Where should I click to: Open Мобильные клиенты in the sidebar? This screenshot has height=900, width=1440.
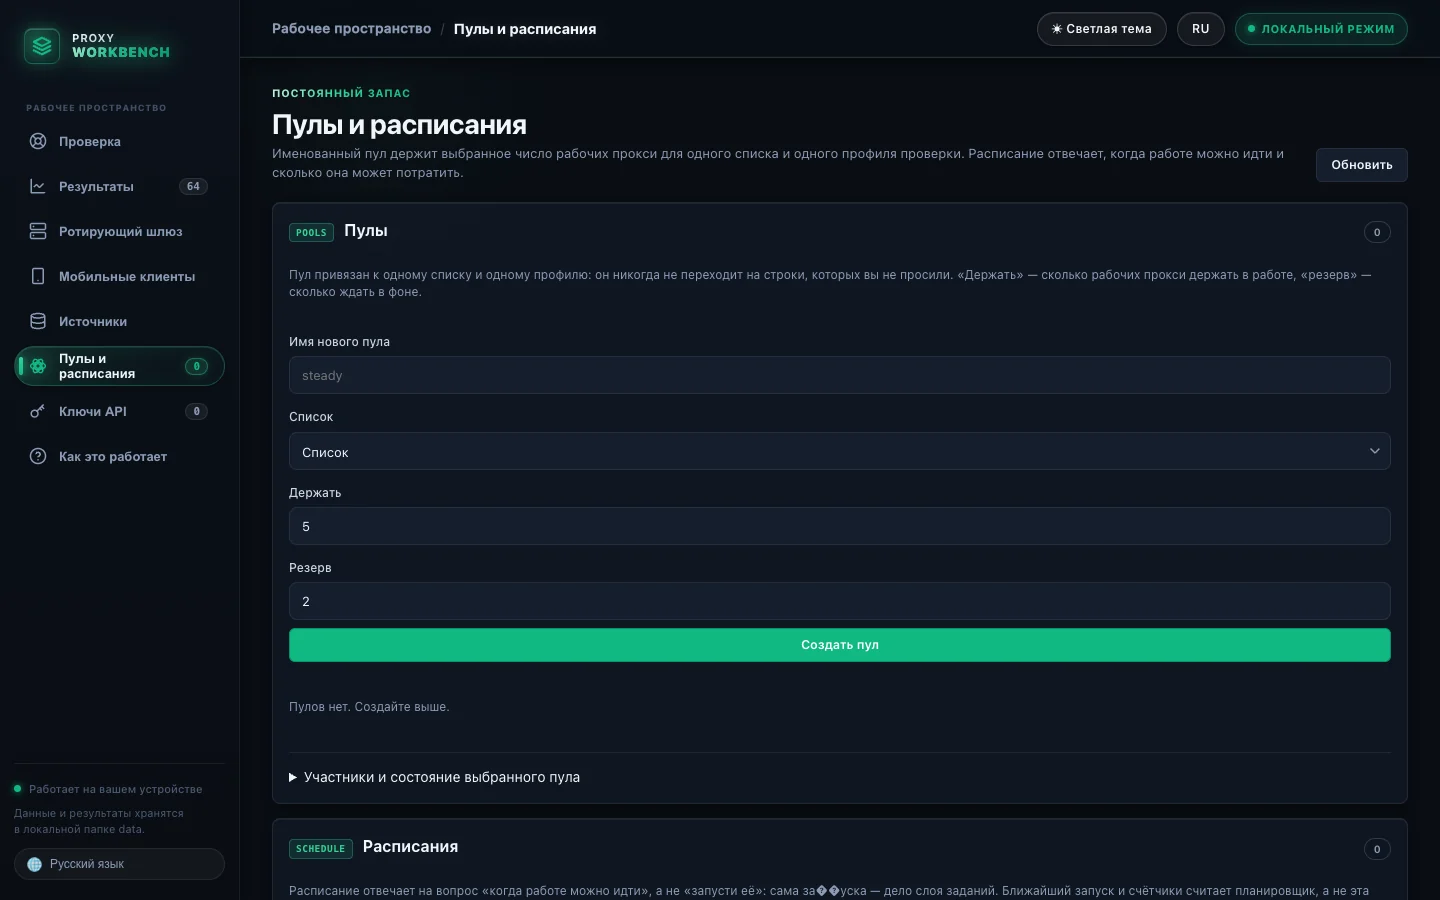119,276
